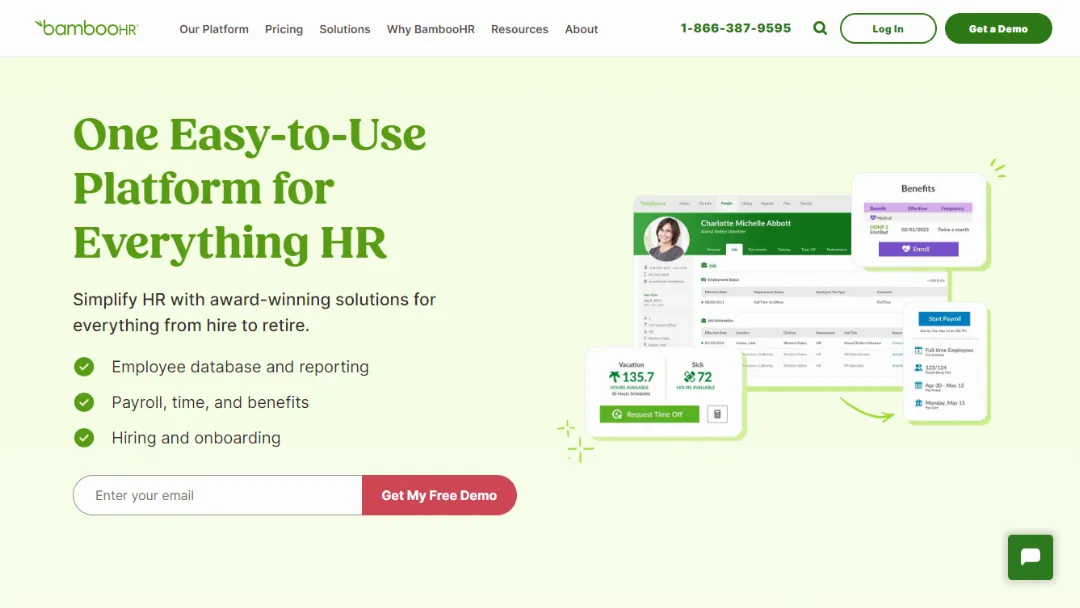The height and width of the screenshot is (608, 1080).
Task: Click the Get My Free Demo button
Action: (x=439, y=495)
